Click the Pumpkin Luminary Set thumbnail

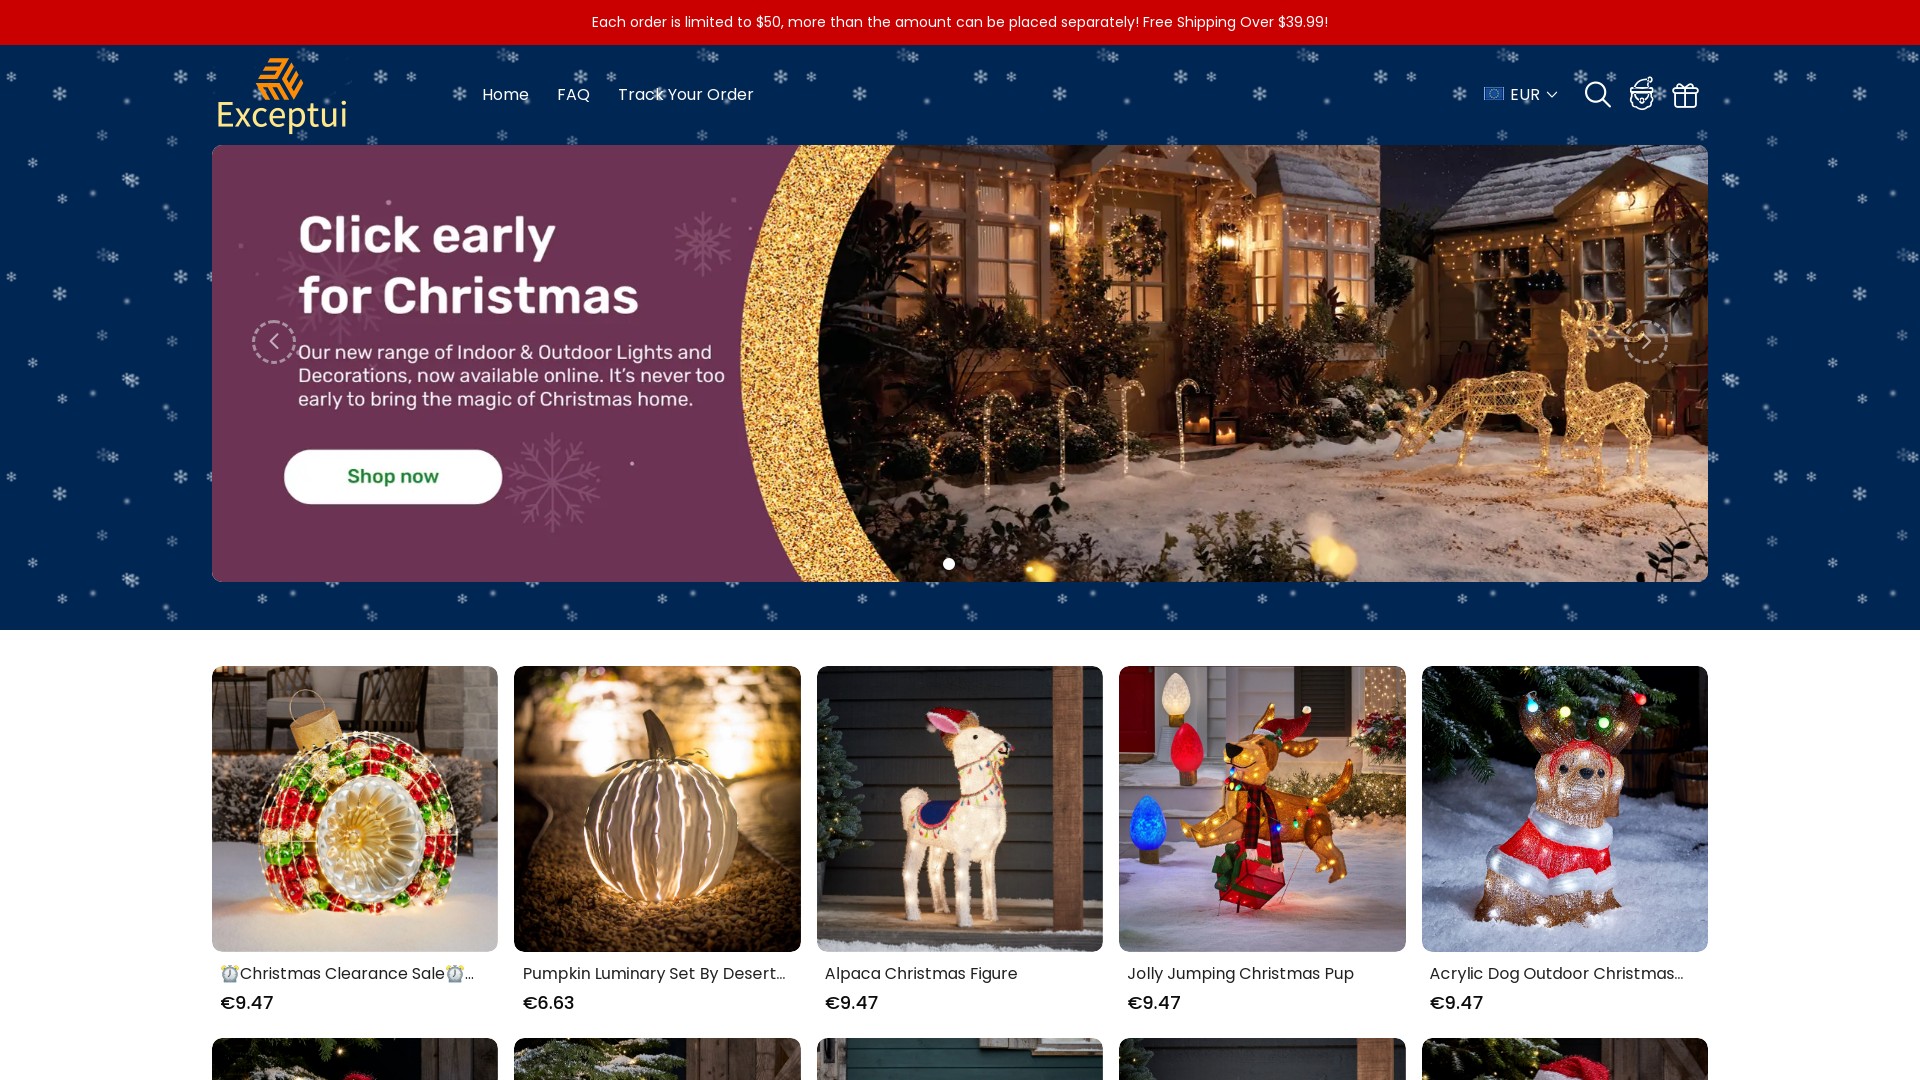coord(657,809)
